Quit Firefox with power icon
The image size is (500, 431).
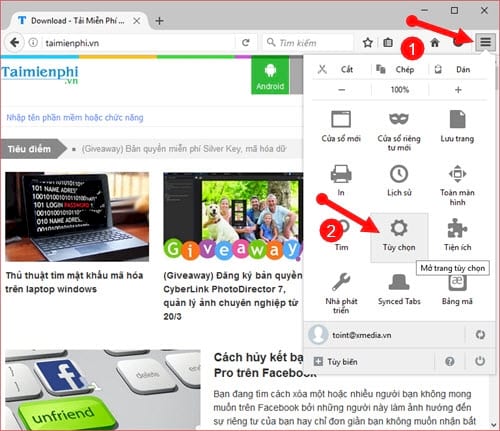click(480, 361)
